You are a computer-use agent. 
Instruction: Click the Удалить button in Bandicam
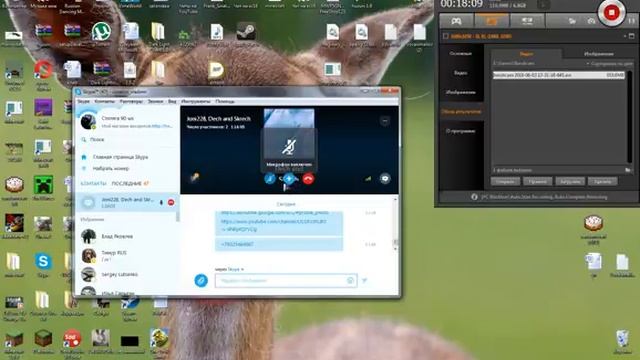602,181
